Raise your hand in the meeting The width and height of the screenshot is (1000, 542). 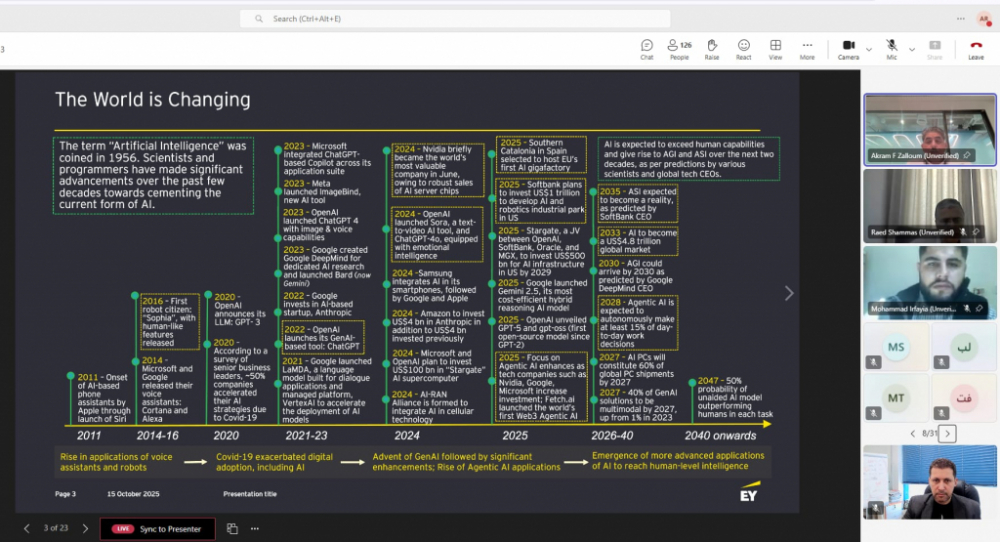coord(711,48)
